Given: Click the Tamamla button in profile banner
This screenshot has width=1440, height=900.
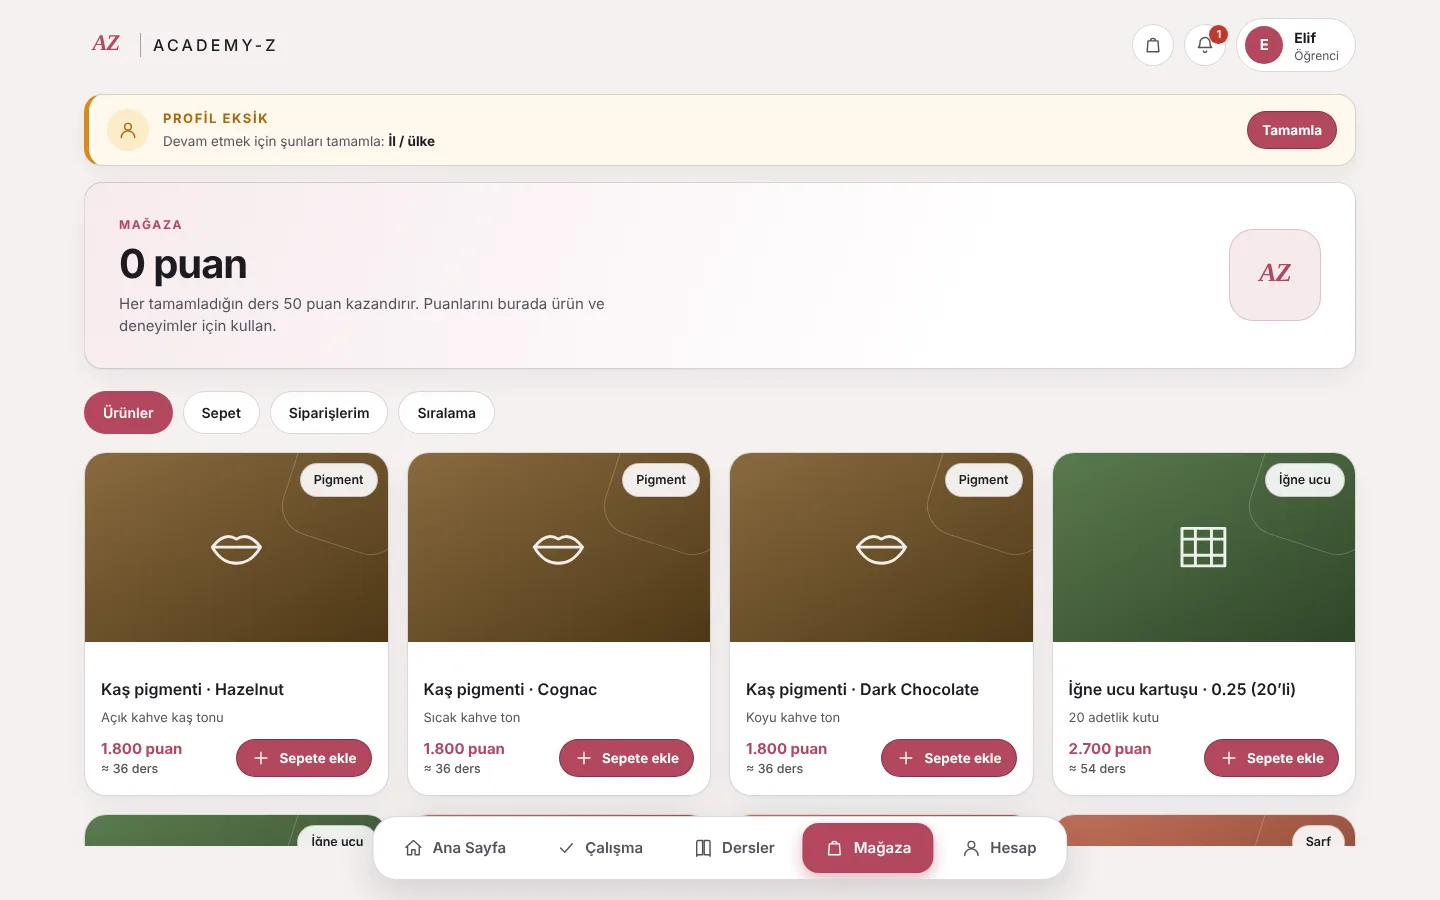Looking at the screenshot, I should click(x=1291, y=130).
